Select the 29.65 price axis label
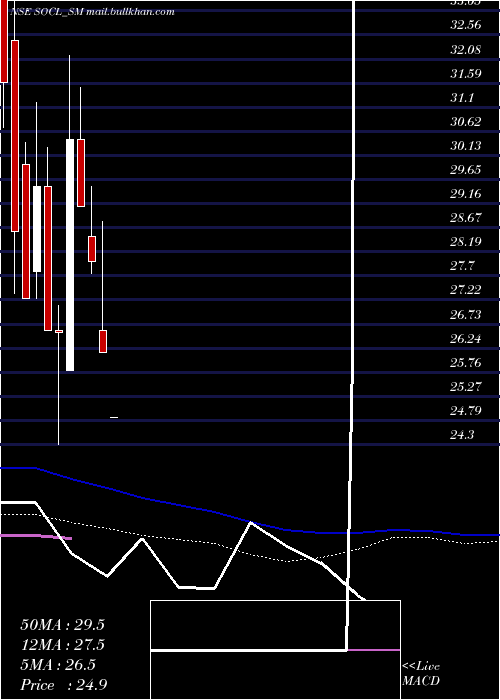This screenshot has height=700, width=500. click(466, 170)
